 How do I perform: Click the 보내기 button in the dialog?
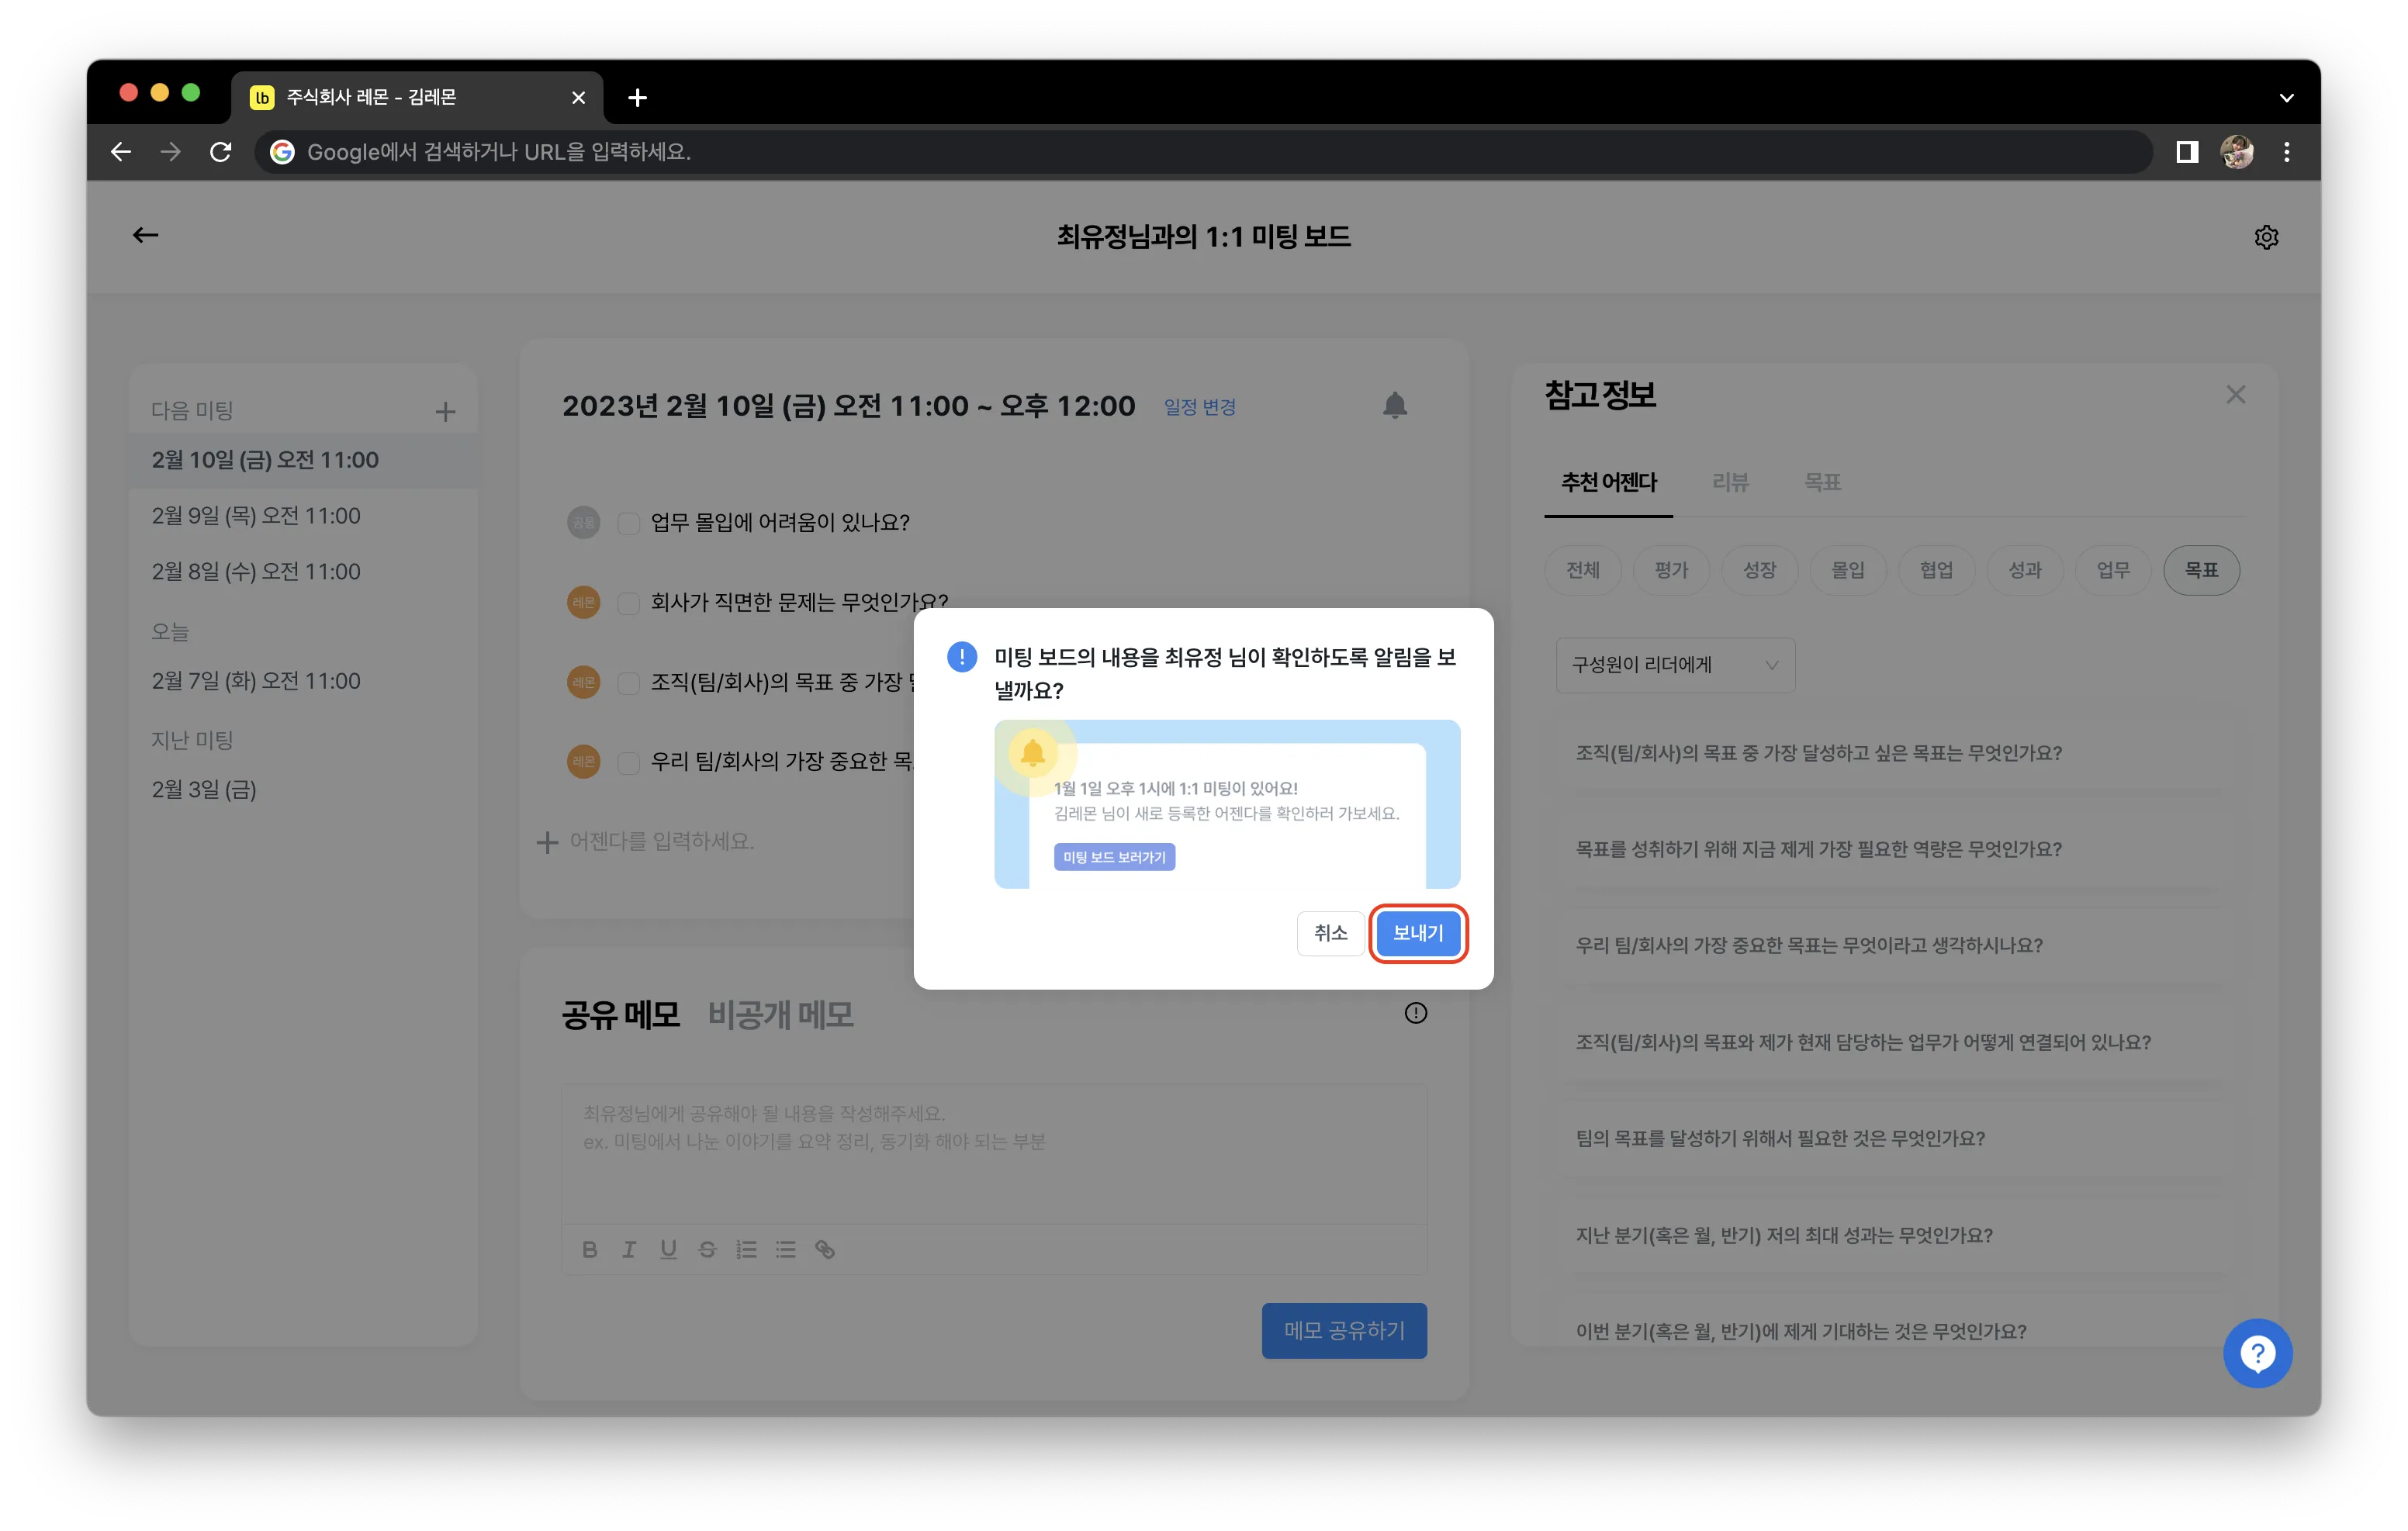click(1418, 933)
